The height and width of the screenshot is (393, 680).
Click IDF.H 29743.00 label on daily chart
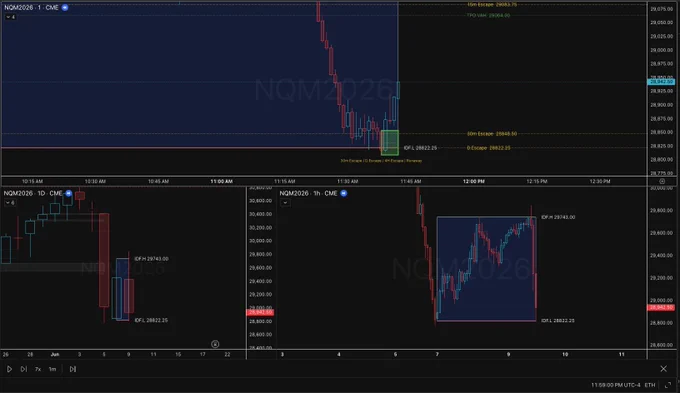[x=151, y=259]
